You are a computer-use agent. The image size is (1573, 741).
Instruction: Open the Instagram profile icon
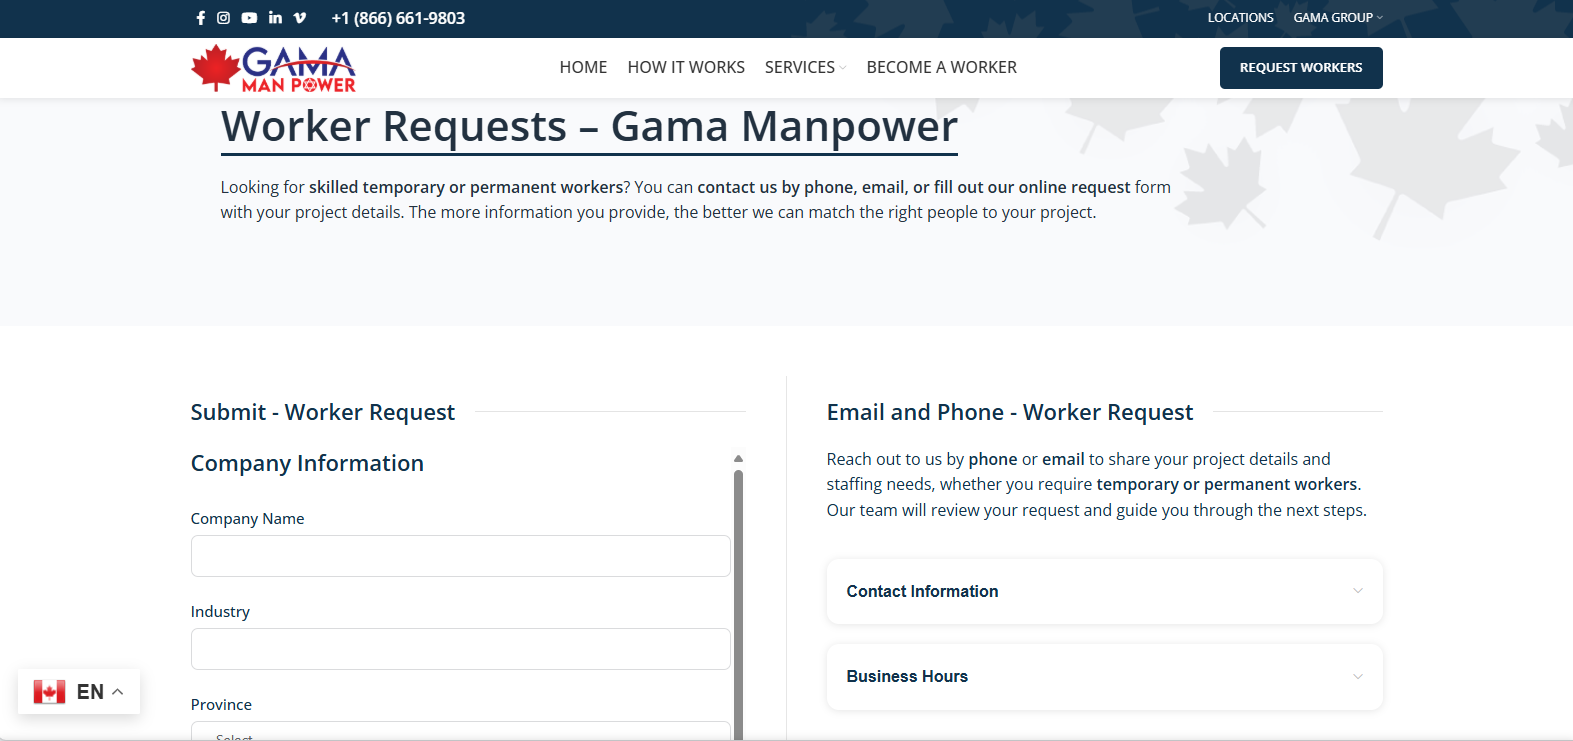coord(224,18)
